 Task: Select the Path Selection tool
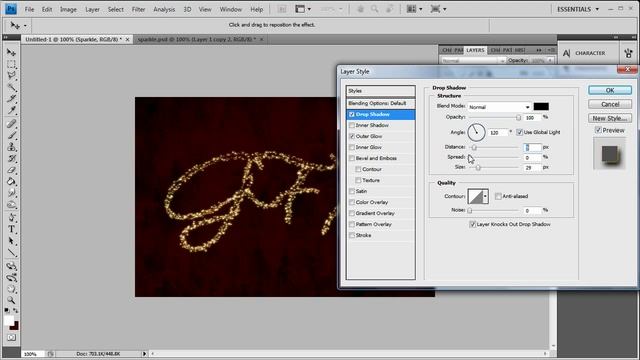11,241
